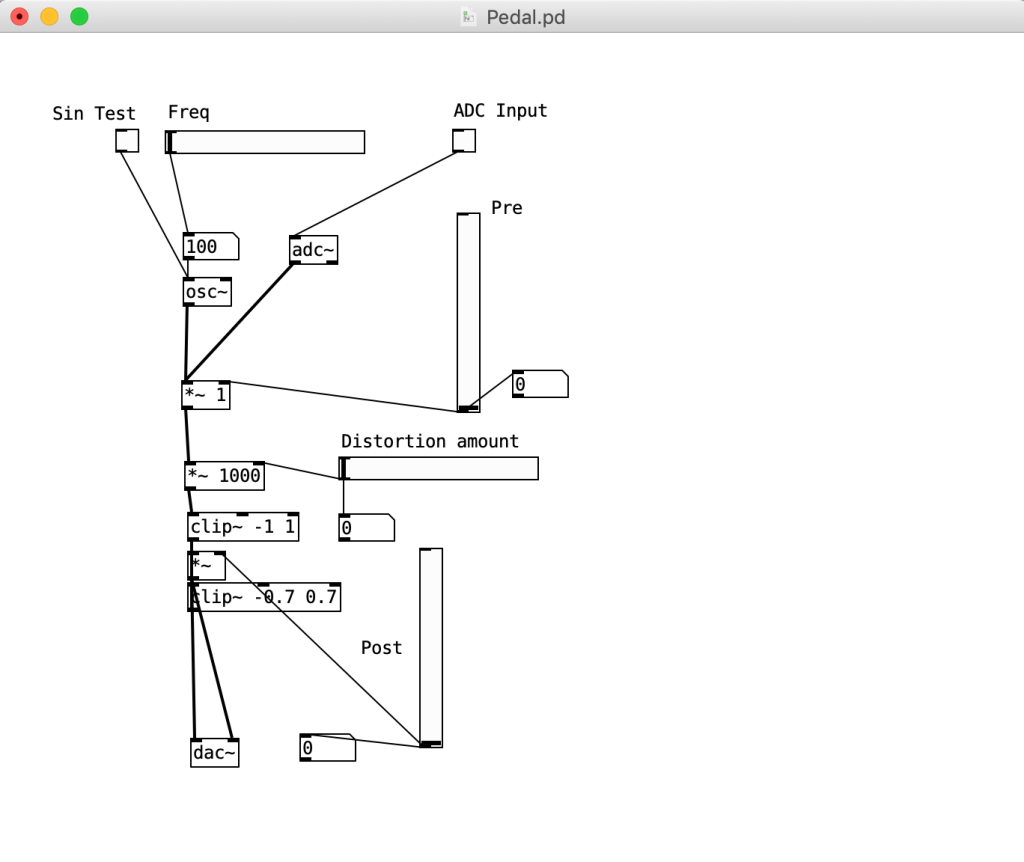1024x862 pixels.
Task: Select the *~ 1 multiplier object
Action: click(205, 396)
